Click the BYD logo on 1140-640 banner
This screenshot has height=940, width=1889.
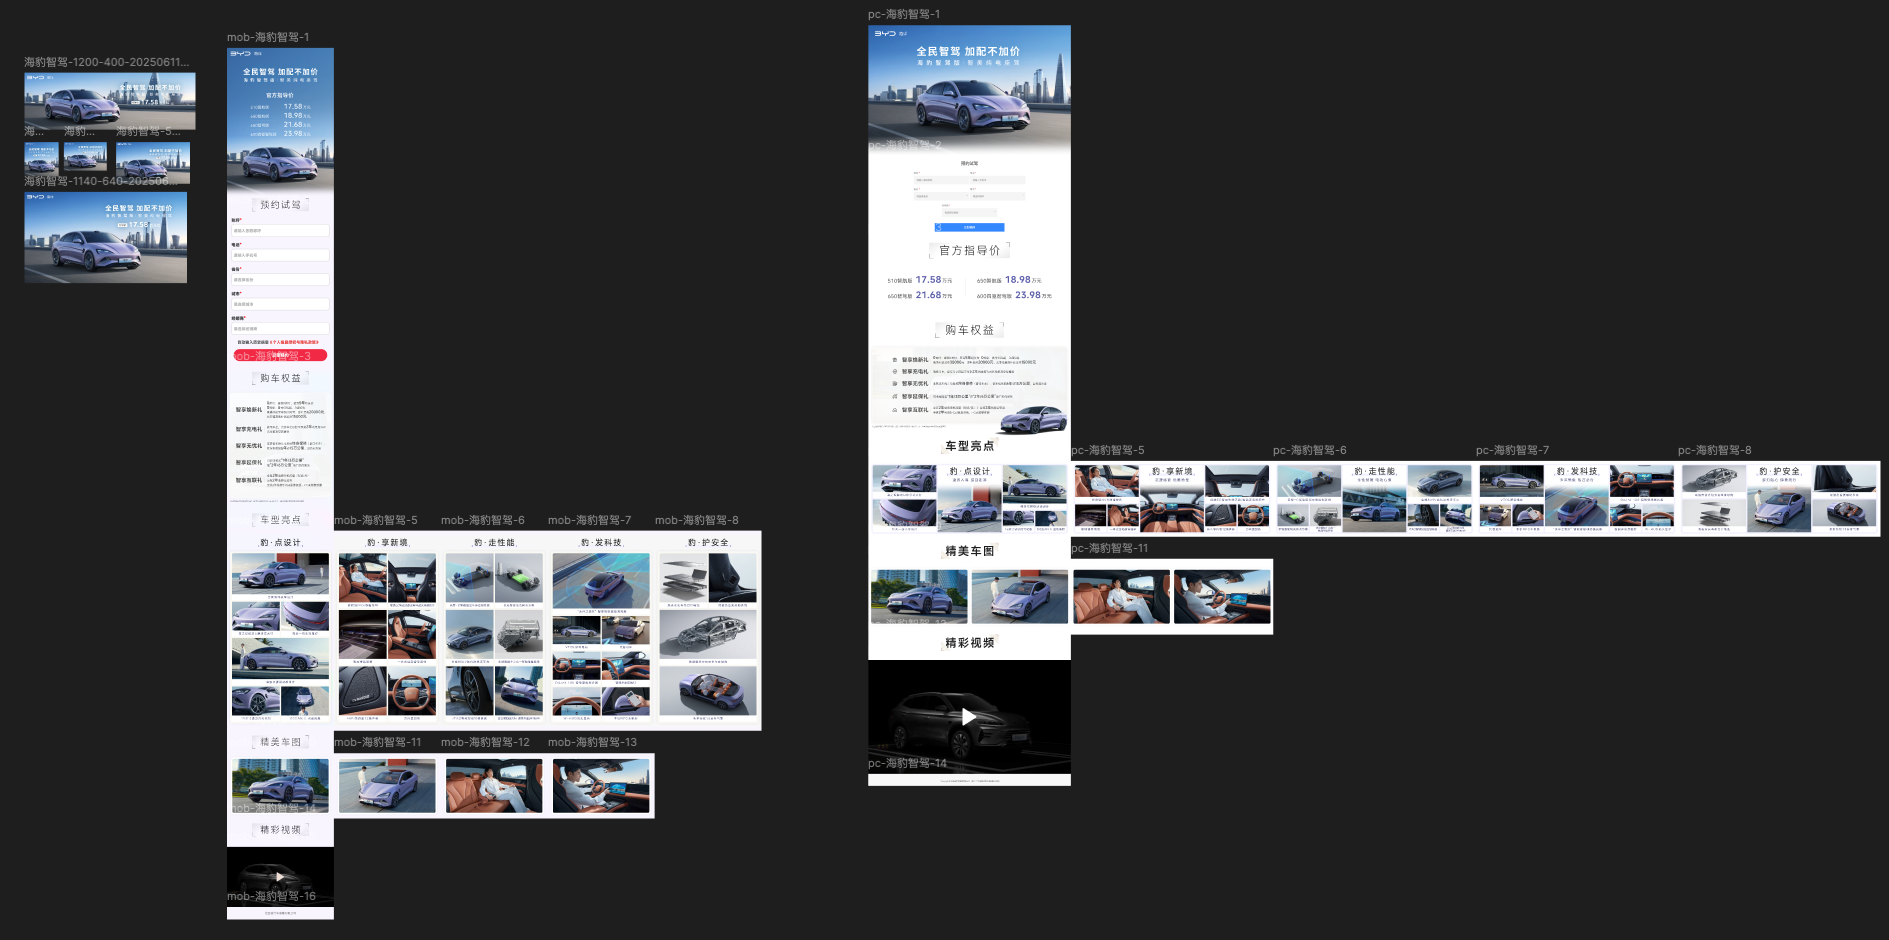[35, 197]
